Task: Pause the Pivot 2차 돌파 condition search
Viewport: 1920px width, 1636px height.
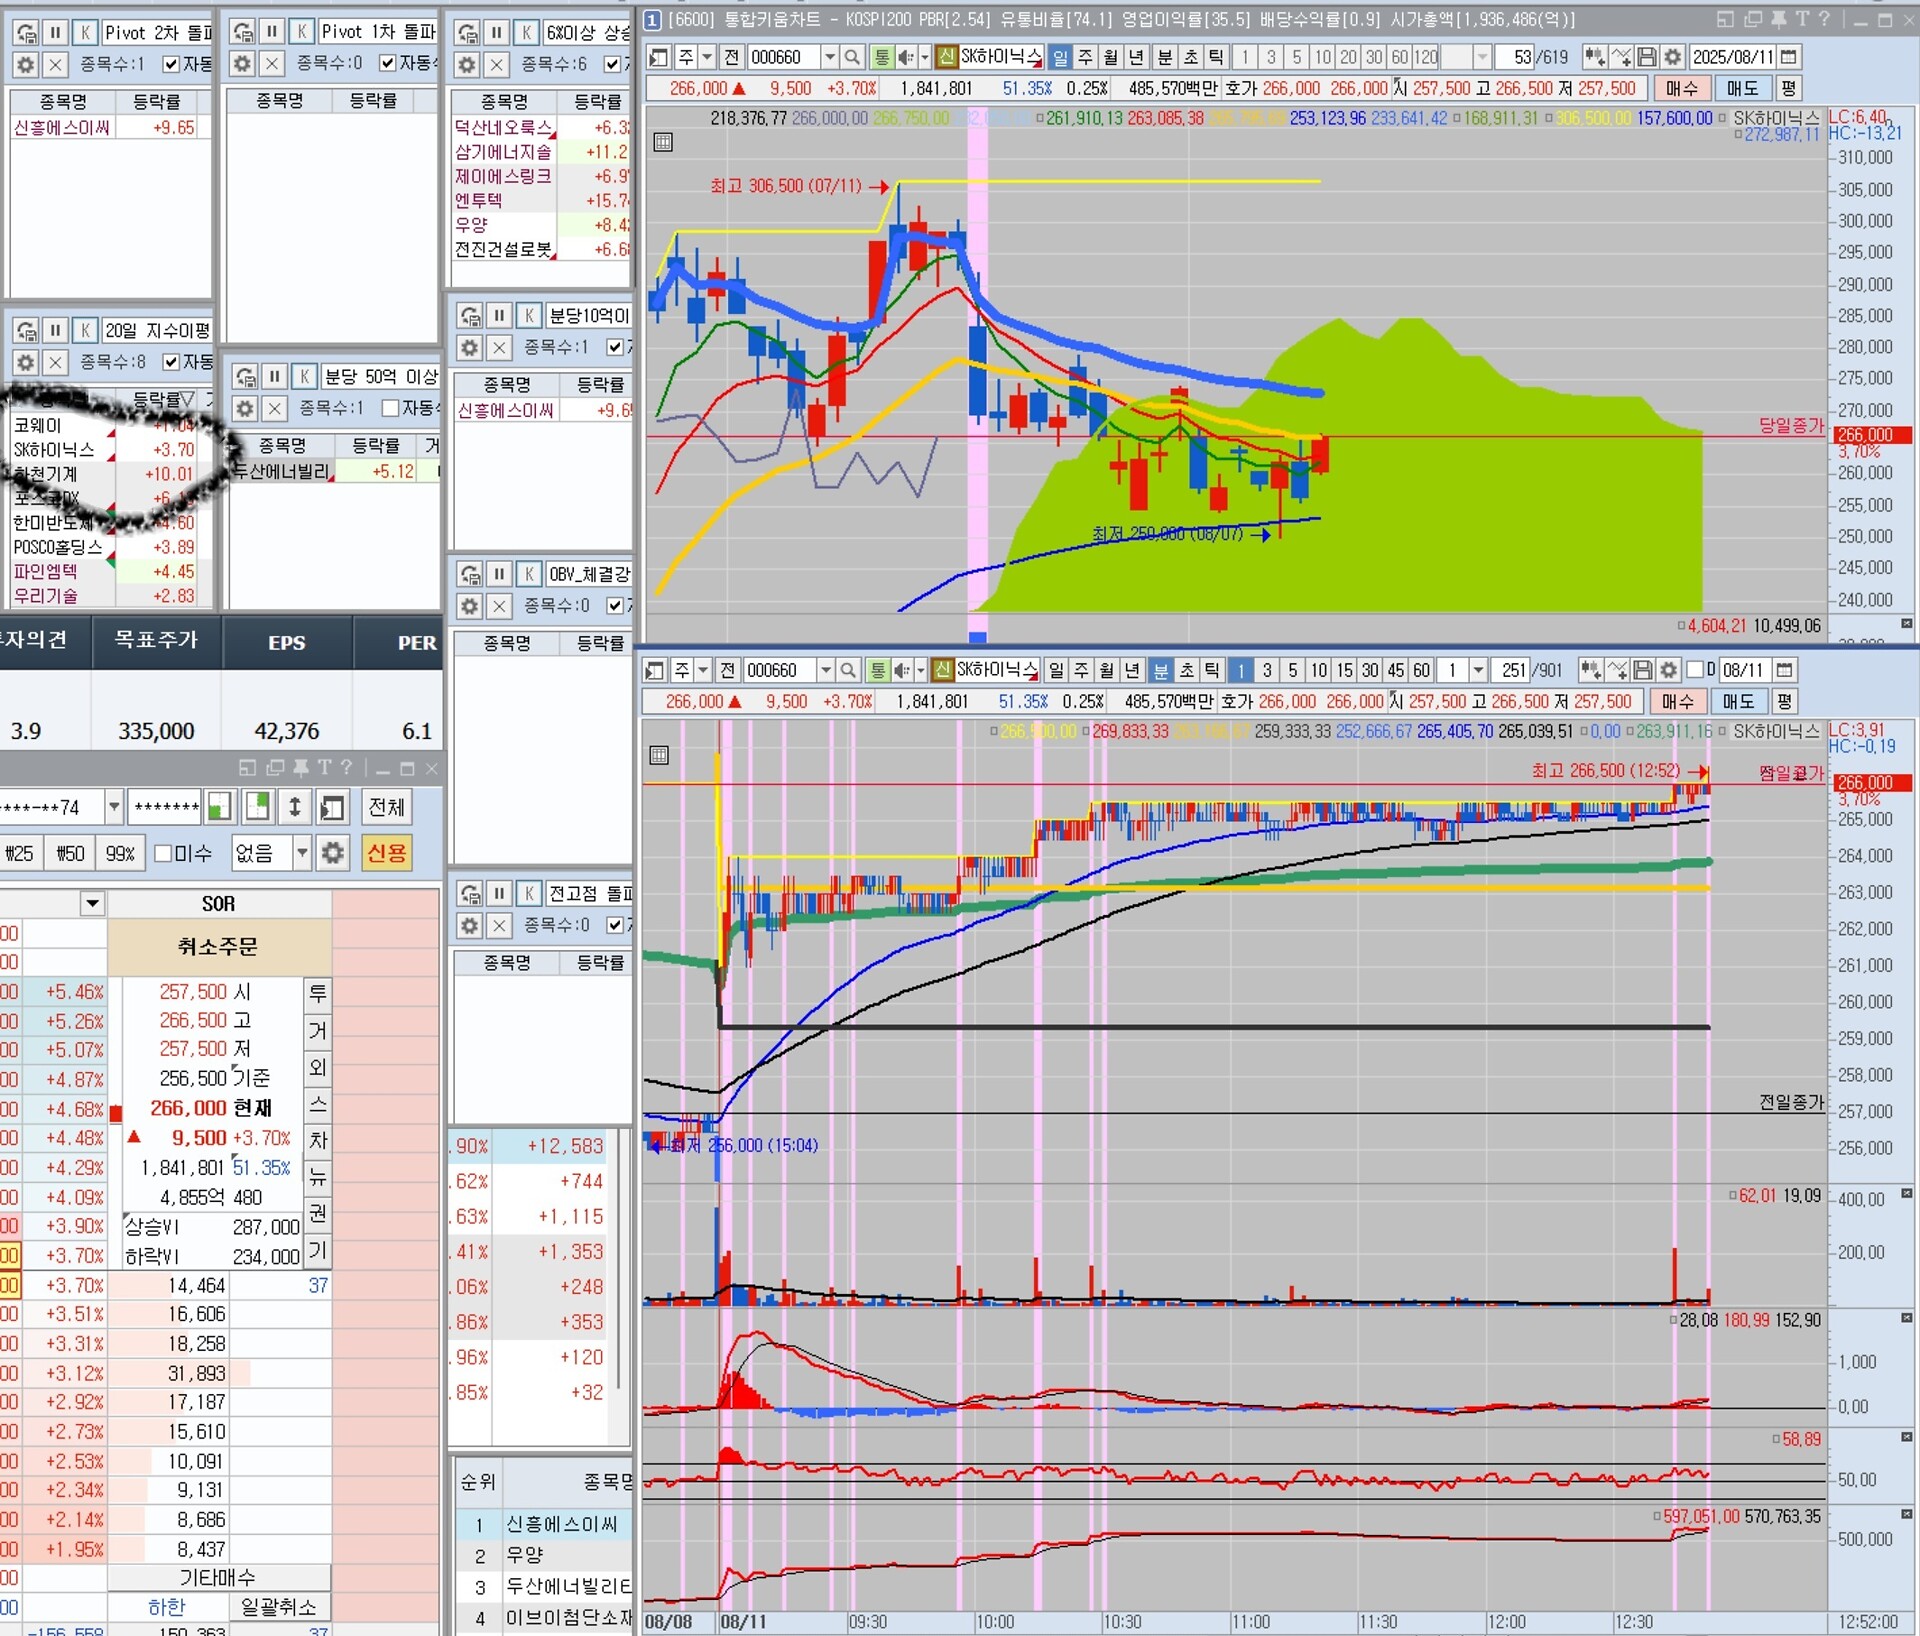Action: [56, 33]
